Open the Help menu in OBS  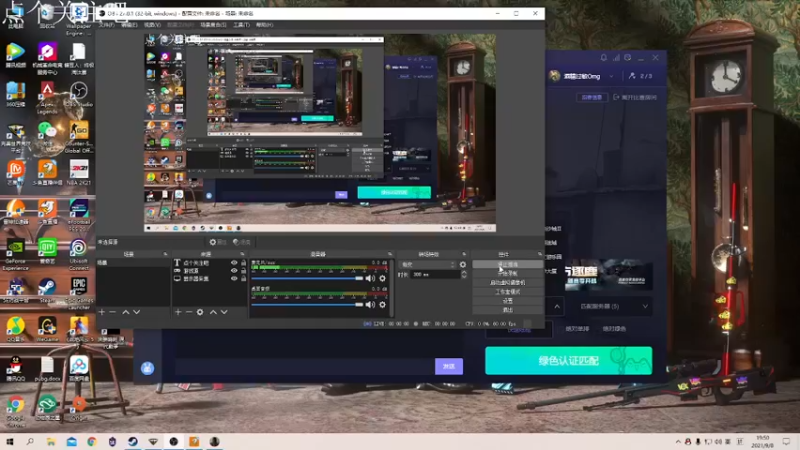click(x=264, y=24)
